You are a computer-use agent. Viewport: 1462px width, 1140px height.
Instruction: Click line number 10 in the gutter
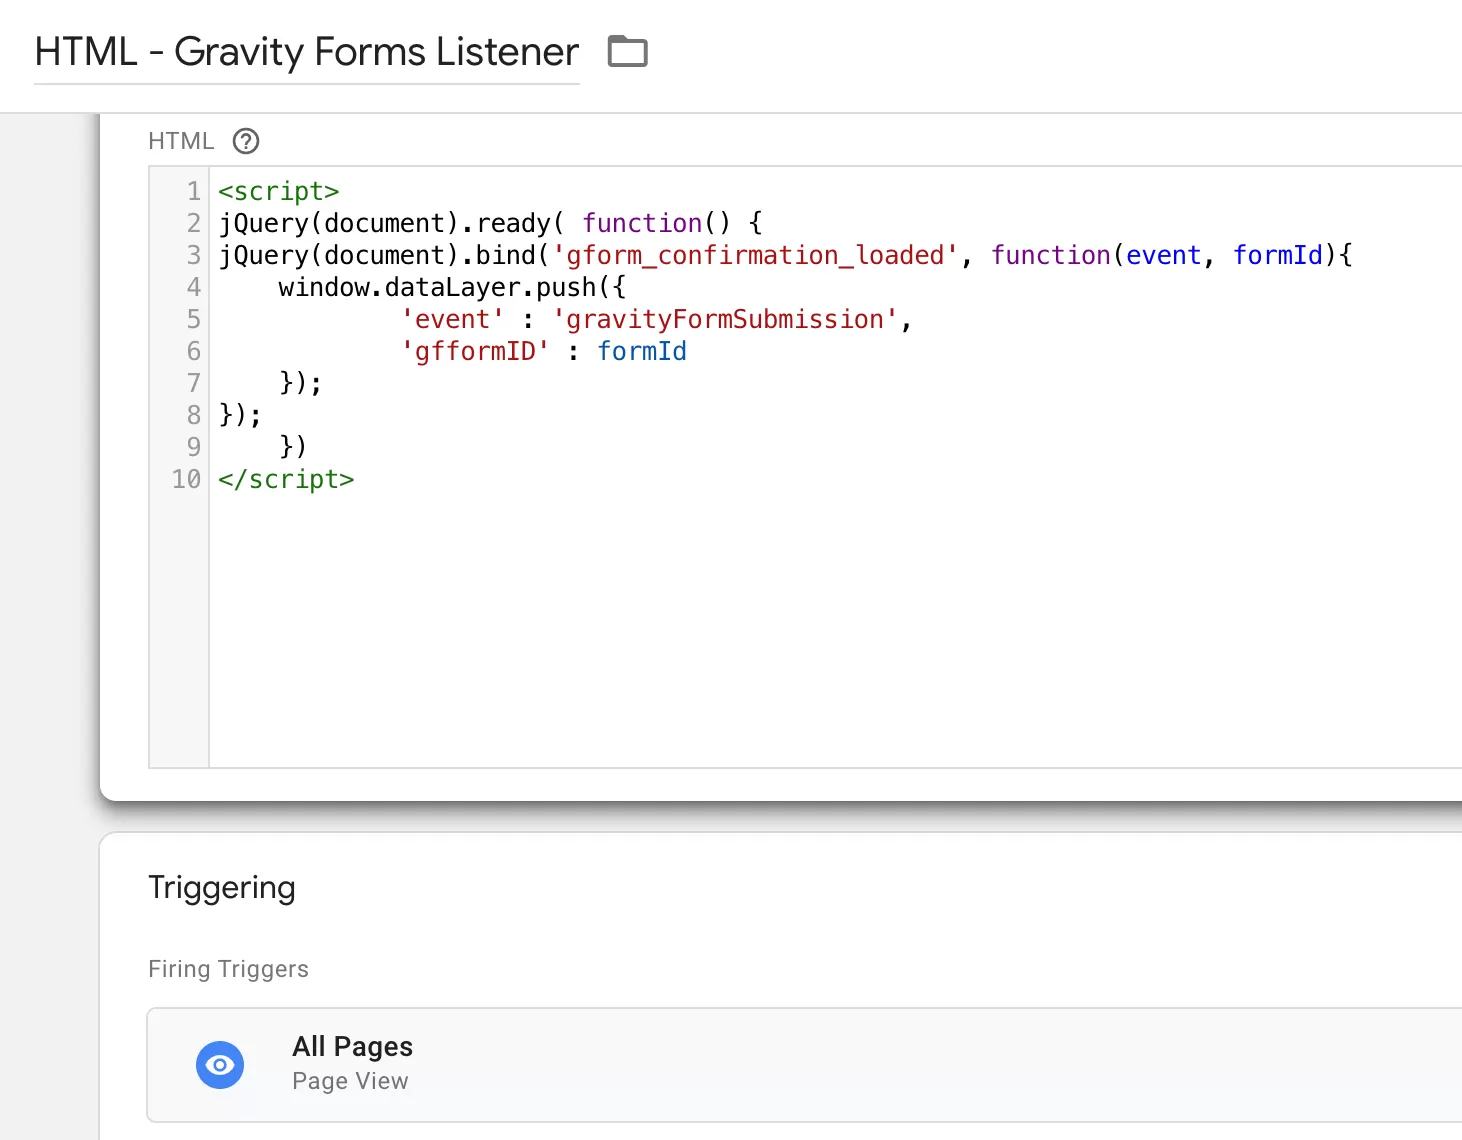[186, 479]
